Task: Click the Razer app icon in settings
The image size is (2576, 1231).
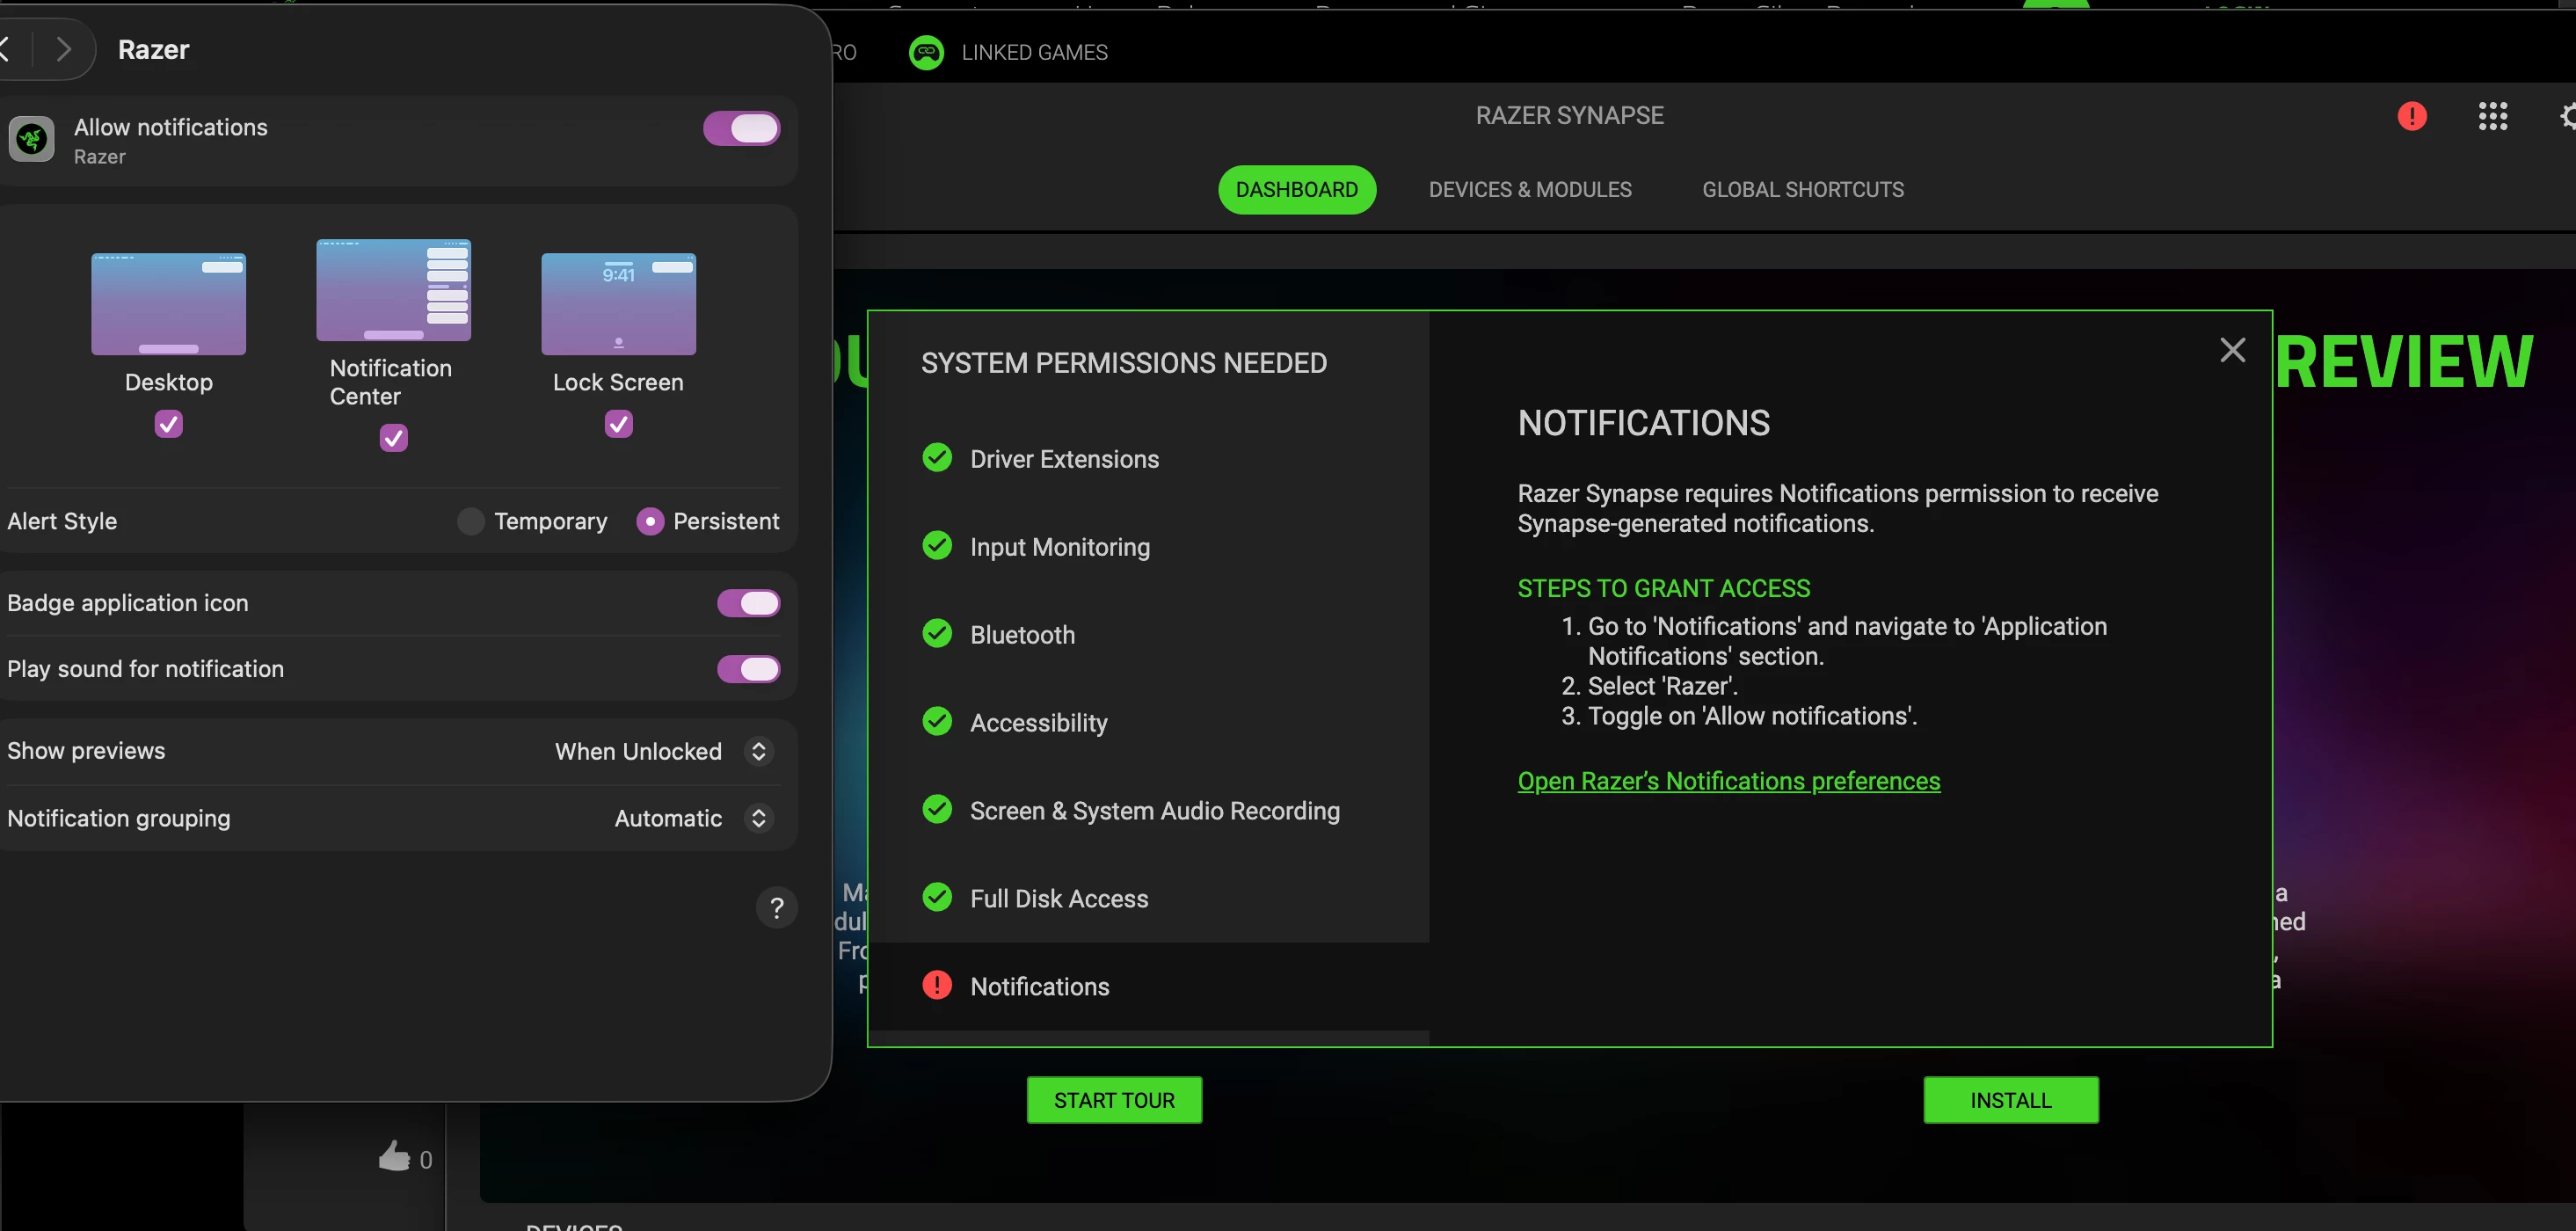Action: point(32,139)
